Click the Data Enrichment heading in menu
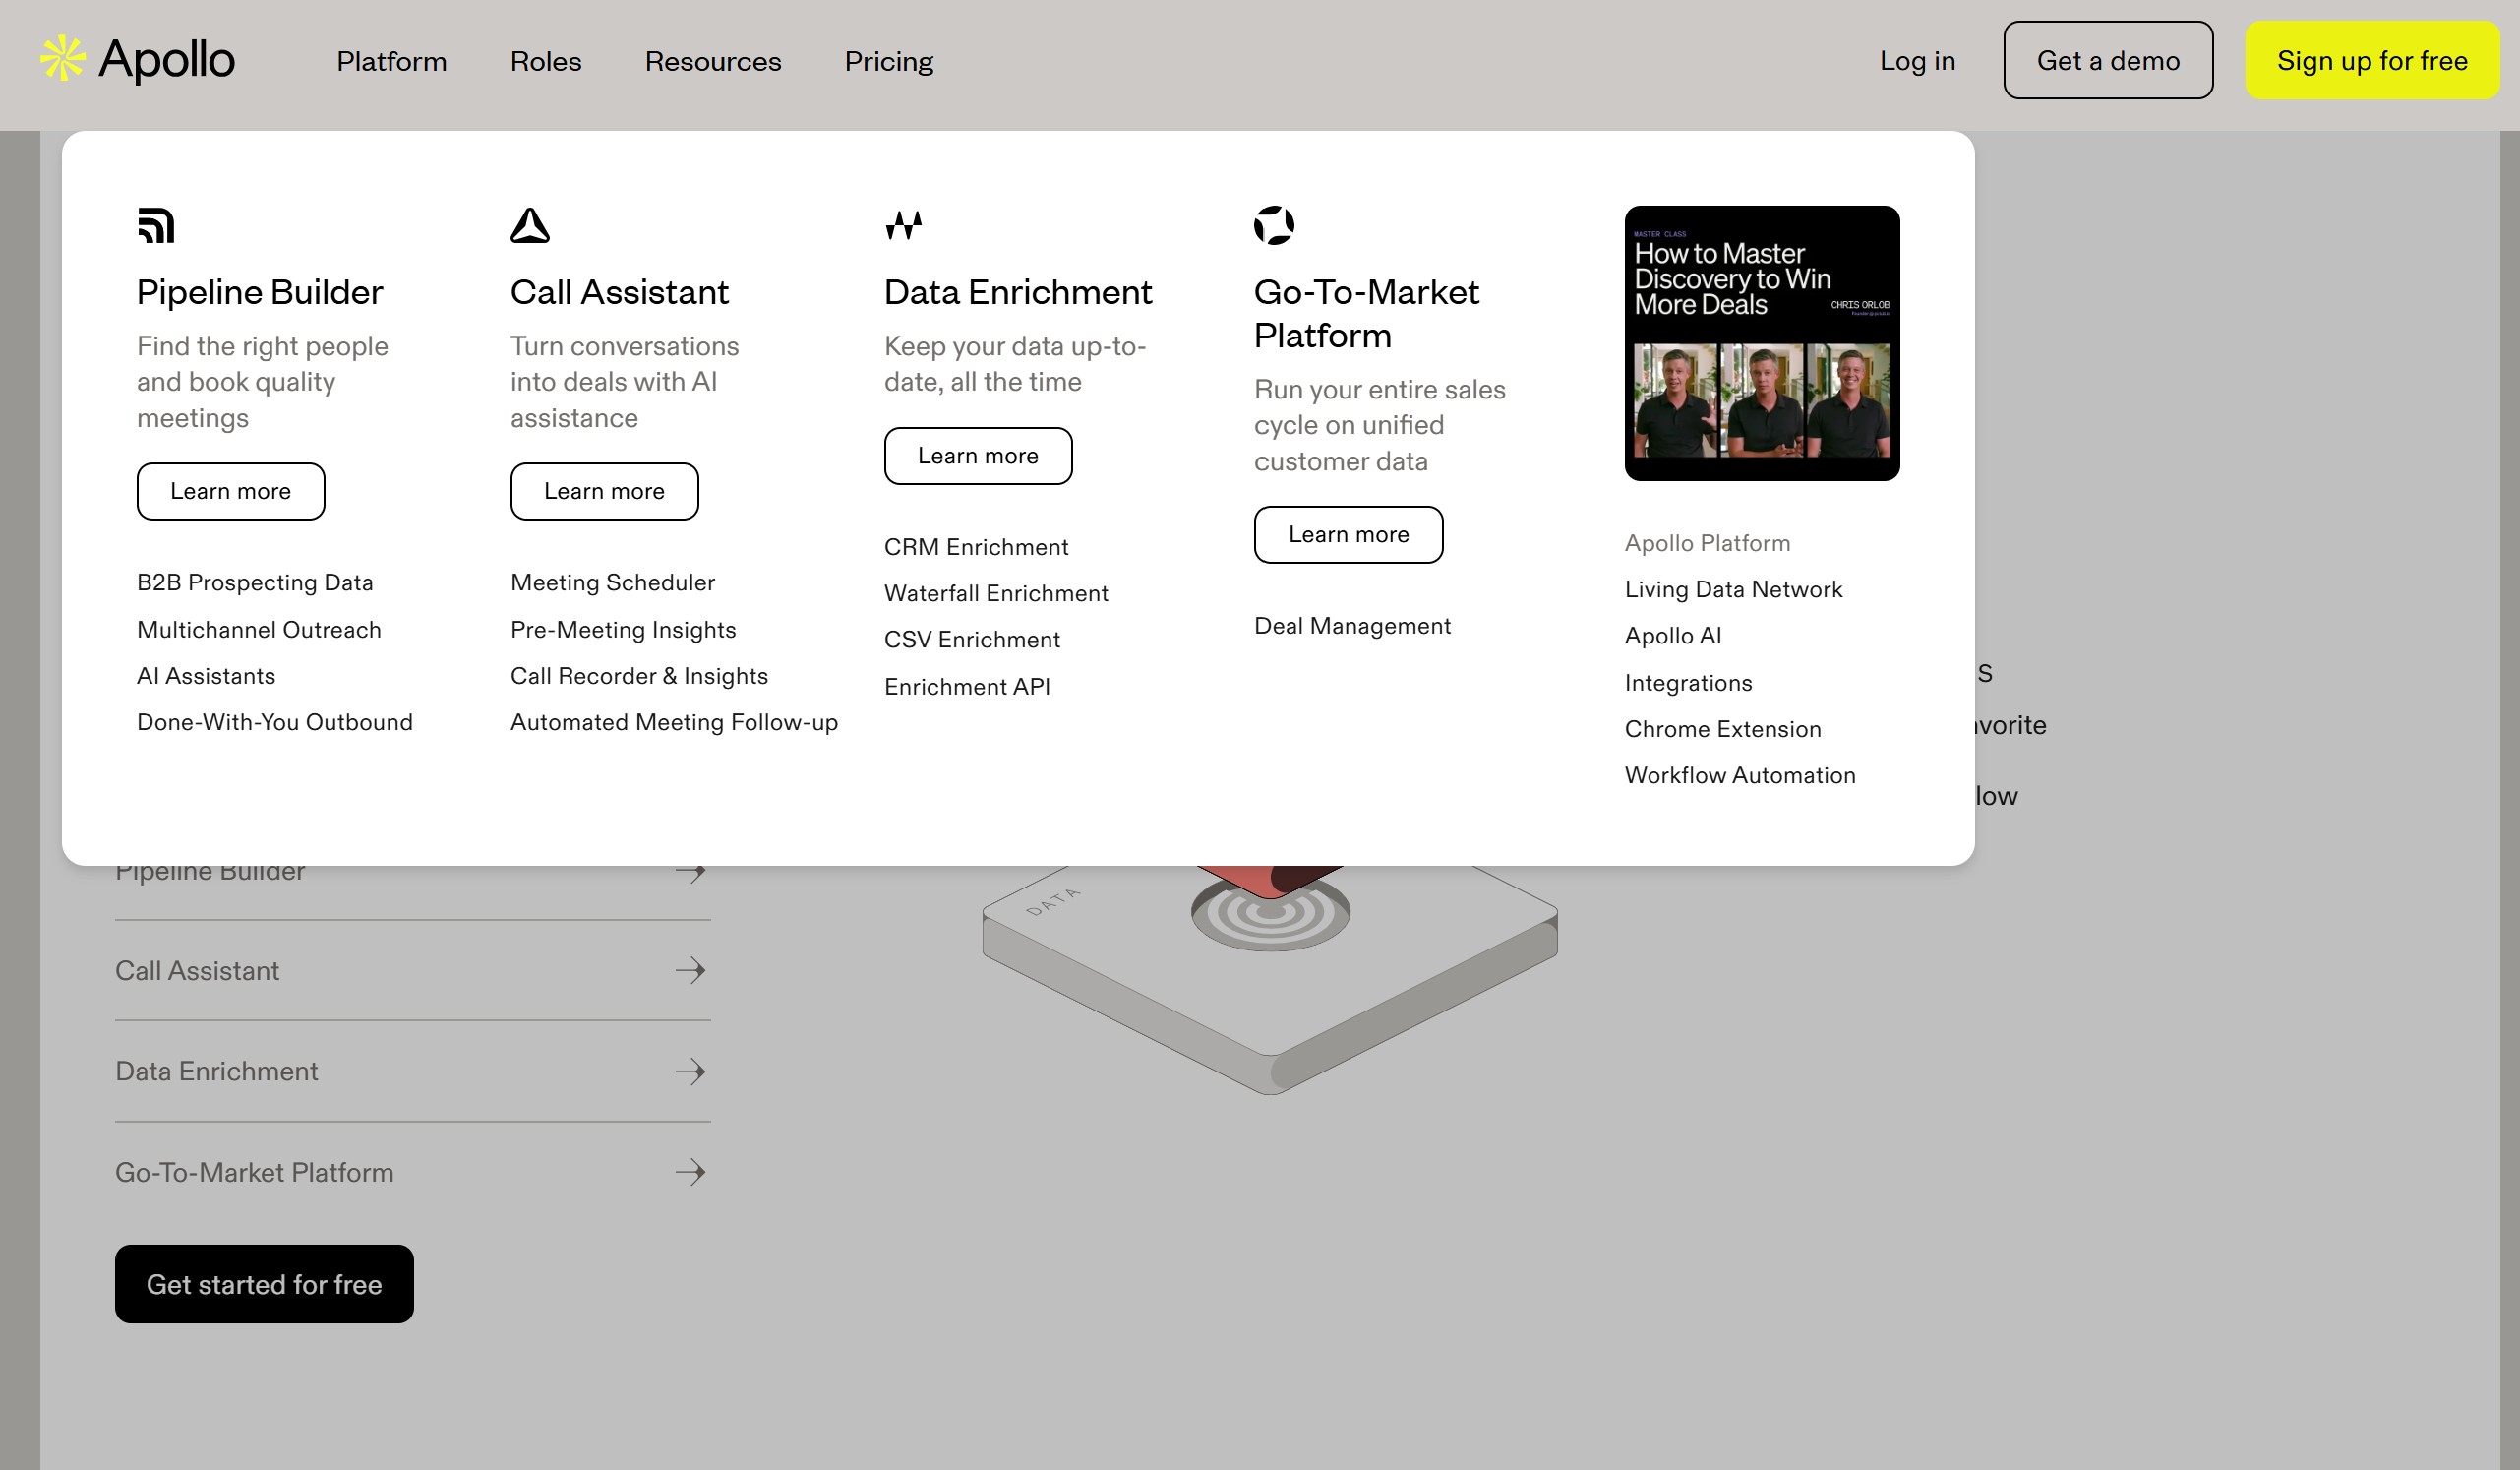Screen dimensions: 2520x1470 tap(1018, 292)
